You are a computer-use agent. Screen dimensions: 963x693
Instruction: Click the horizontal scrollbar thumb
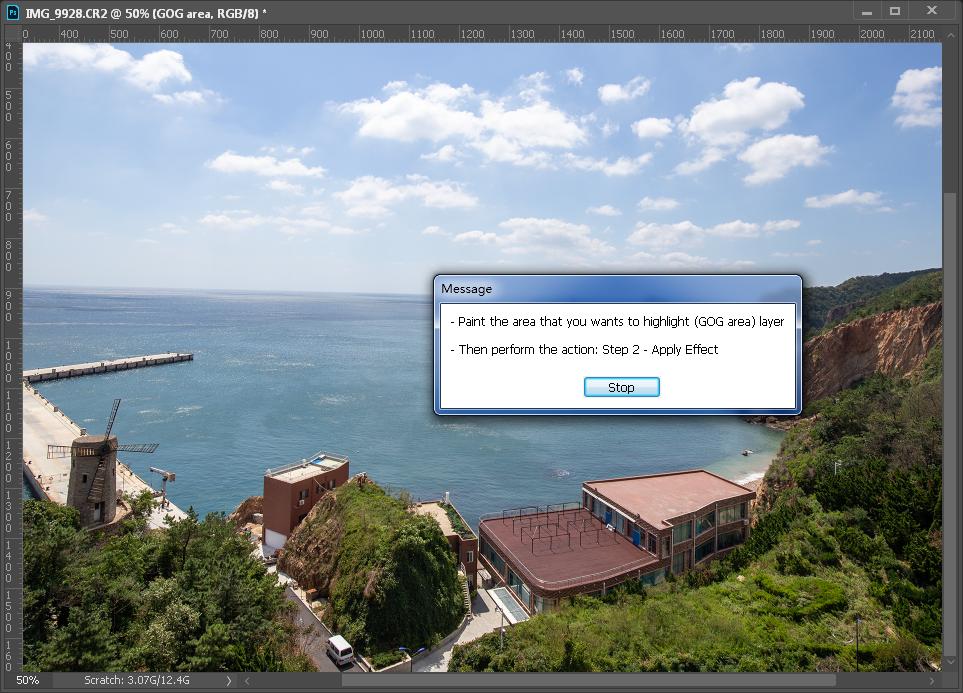[x=588, y=681]
